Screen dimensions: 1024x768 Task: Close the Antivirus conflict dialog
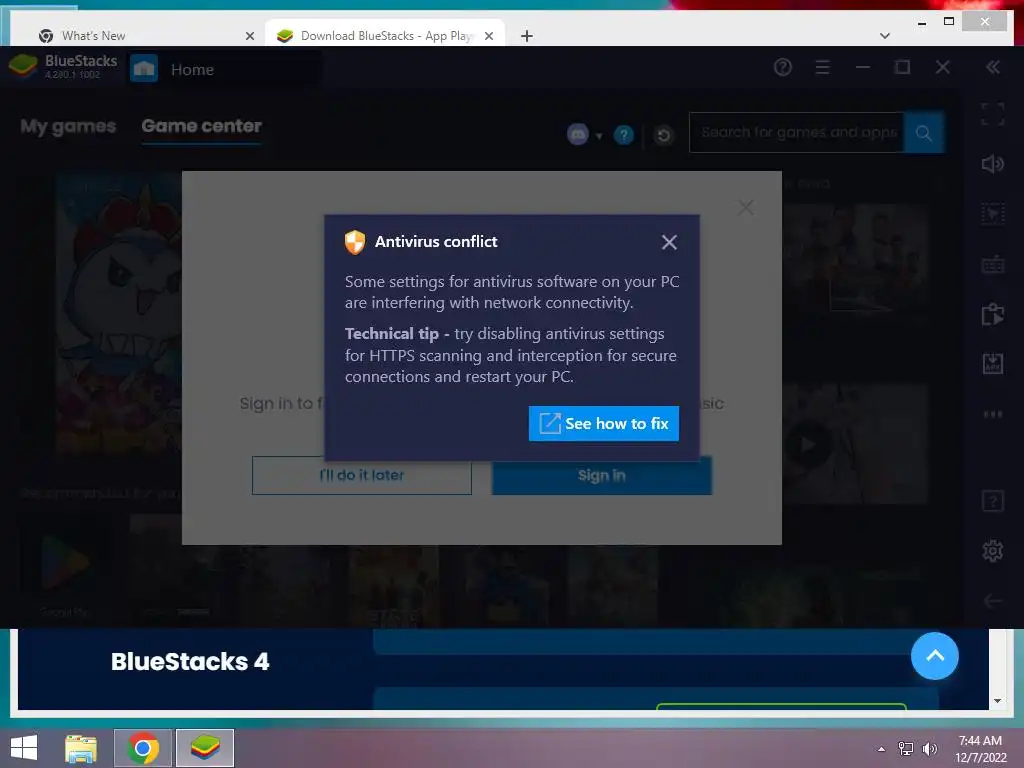tap(669, 242)
